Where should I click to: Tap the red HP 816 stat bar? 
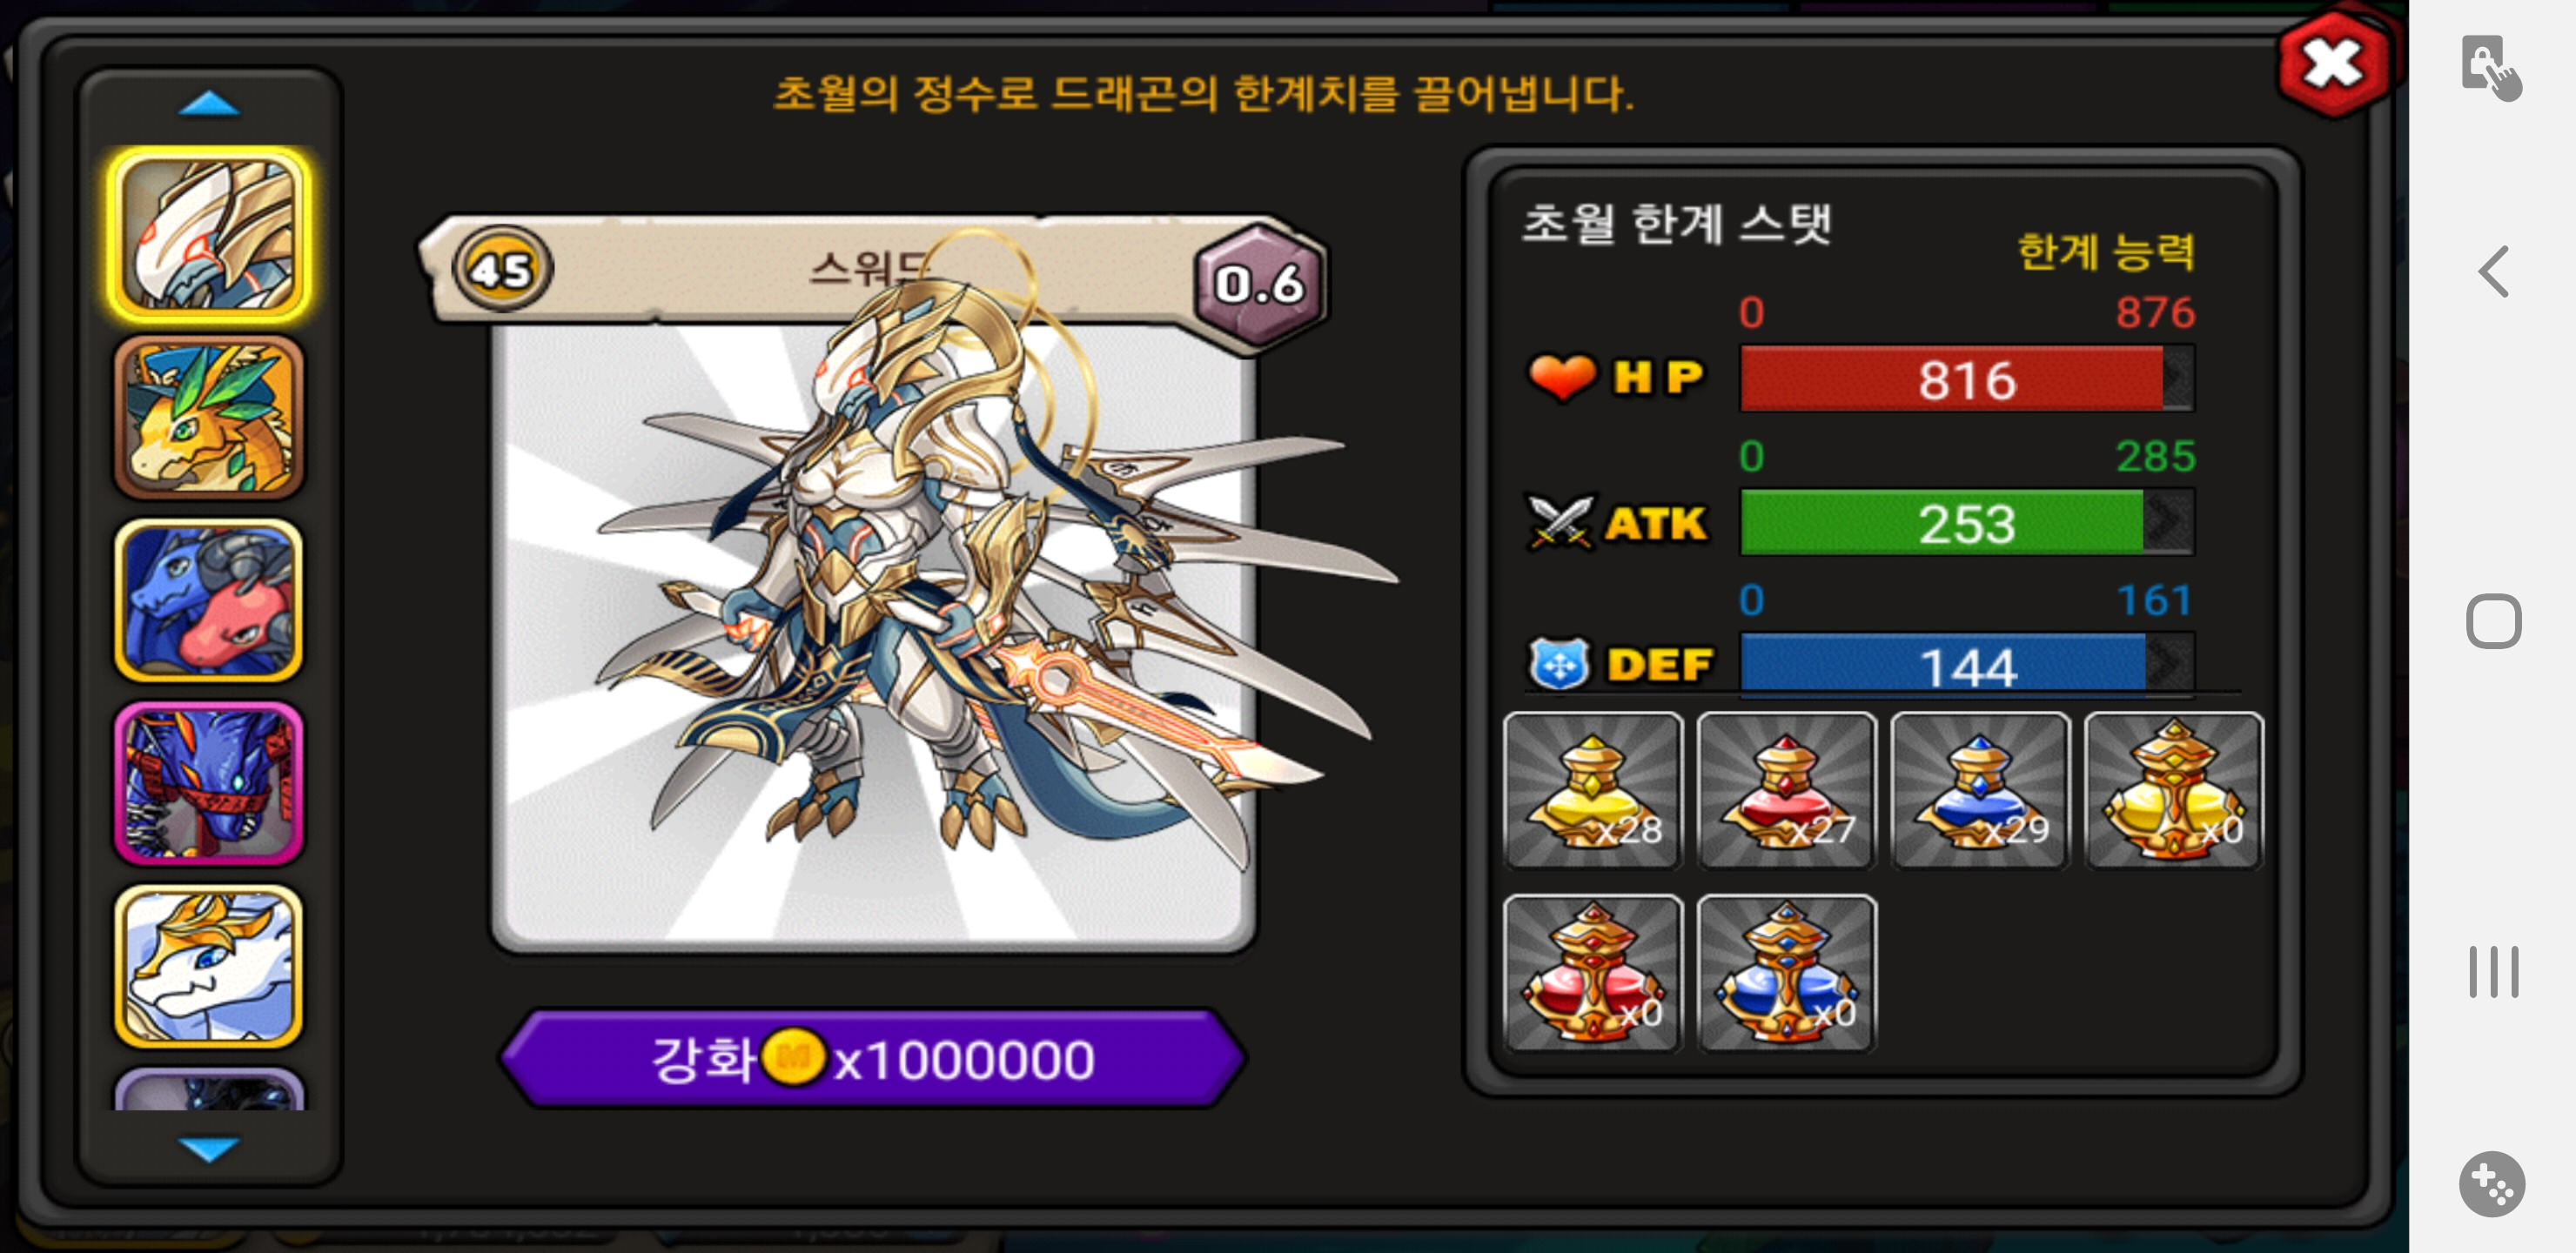1966,379
